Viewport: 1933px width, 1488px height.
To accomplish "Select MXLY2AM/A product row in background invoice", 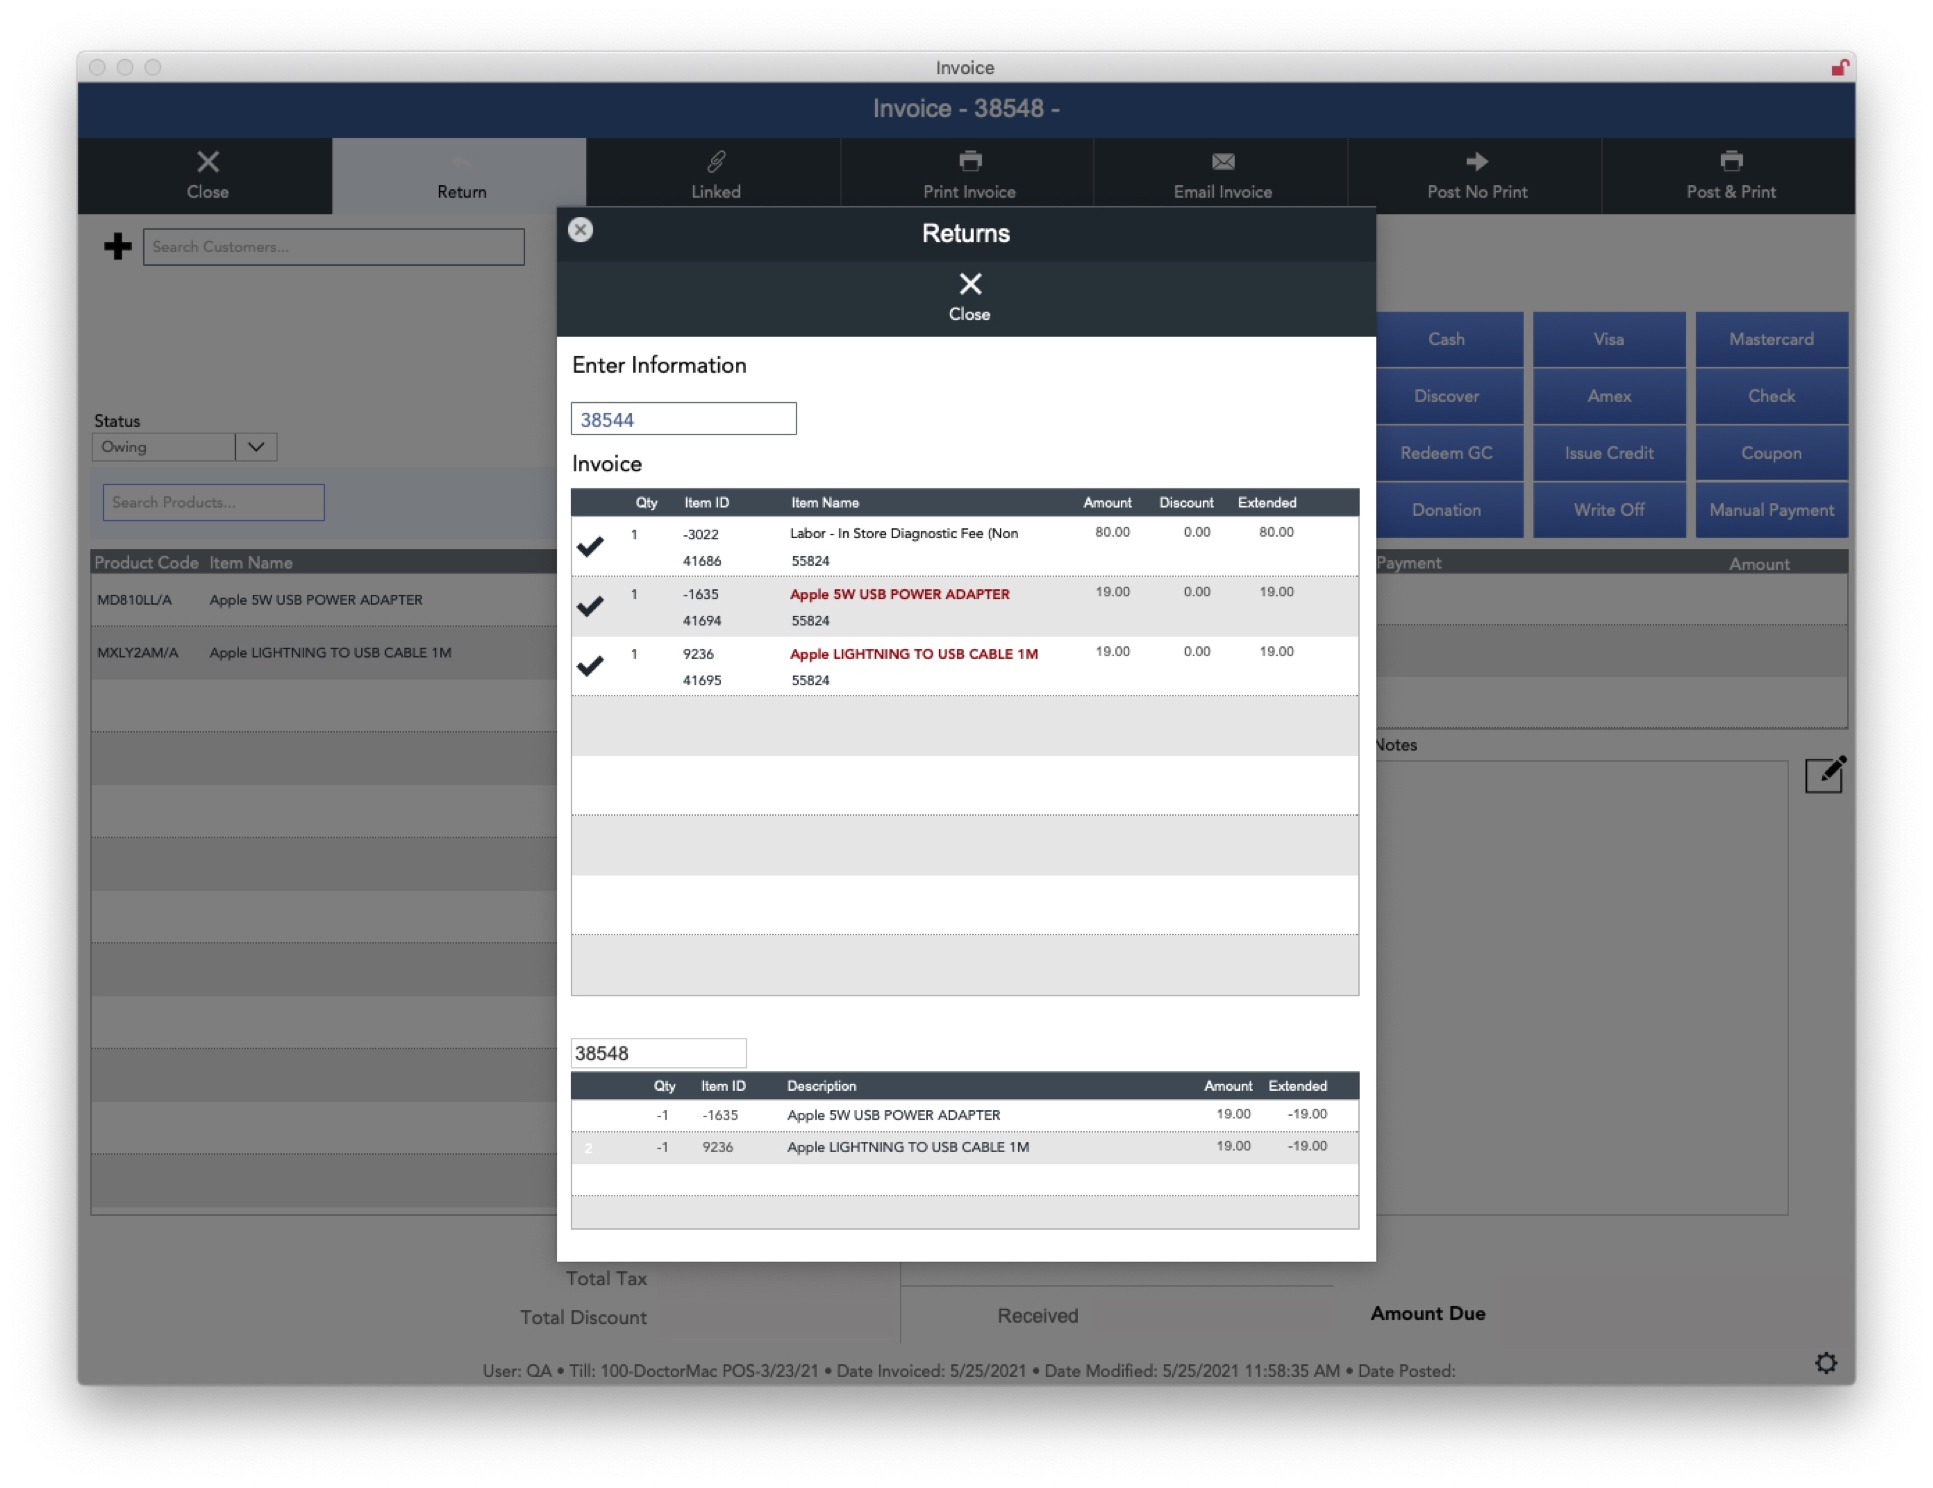I will click(x=324, y=653).
